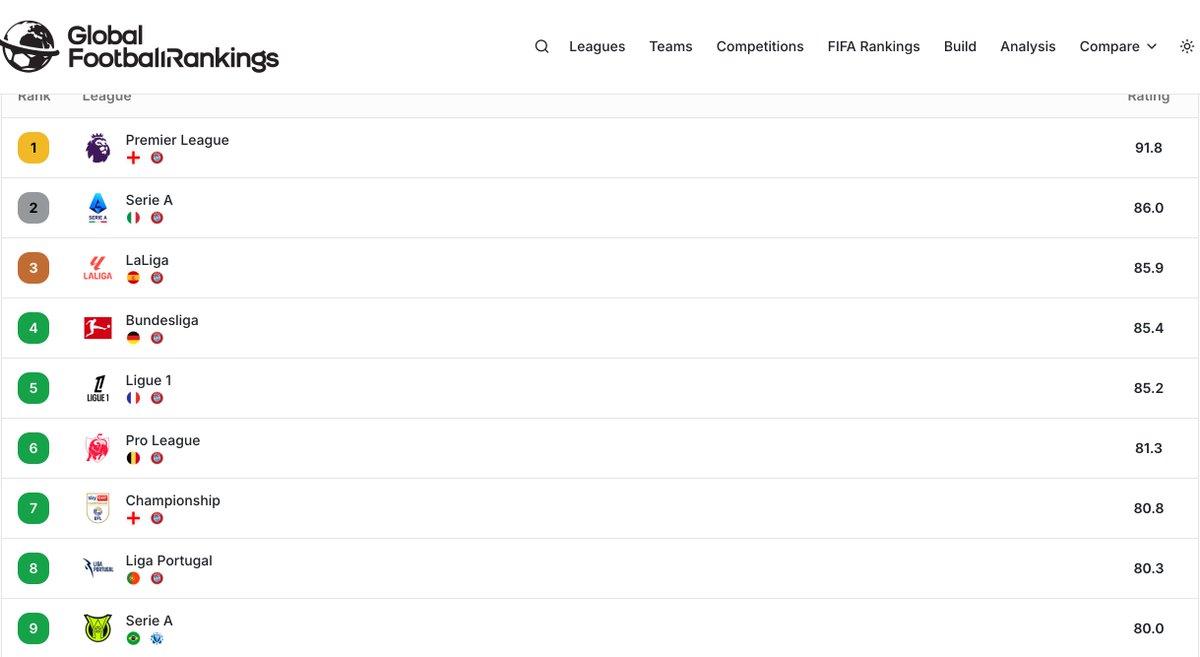Click the Bundesliga logo icon
The height and width of the screenshot is (657, 1200).
tap(98, 328)
